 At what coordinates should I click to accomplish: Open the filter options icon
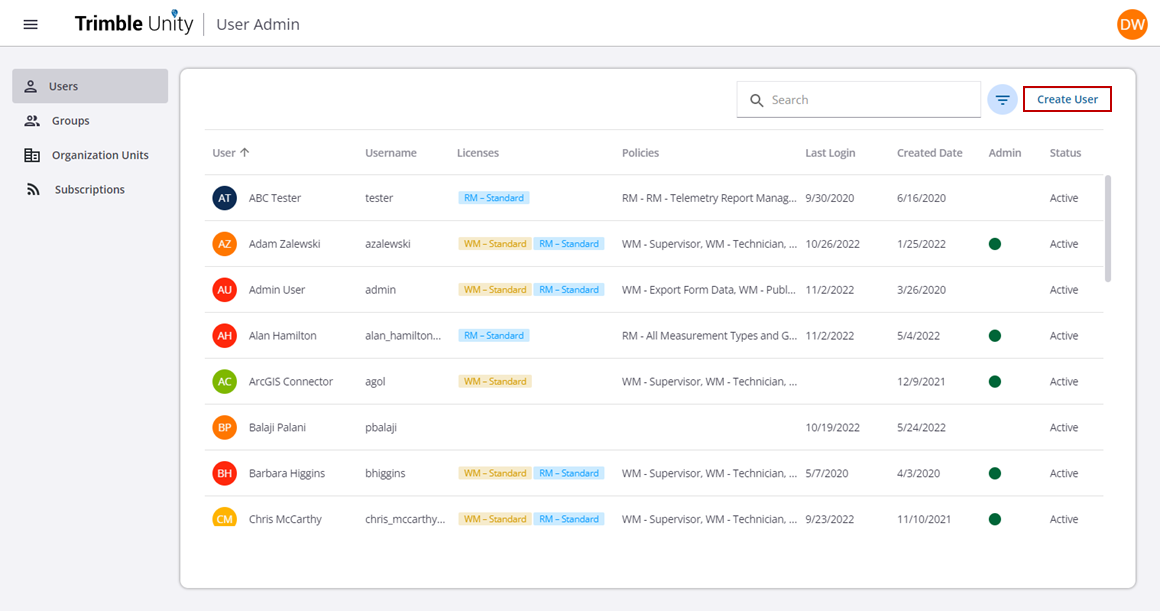coord(1002,100)
